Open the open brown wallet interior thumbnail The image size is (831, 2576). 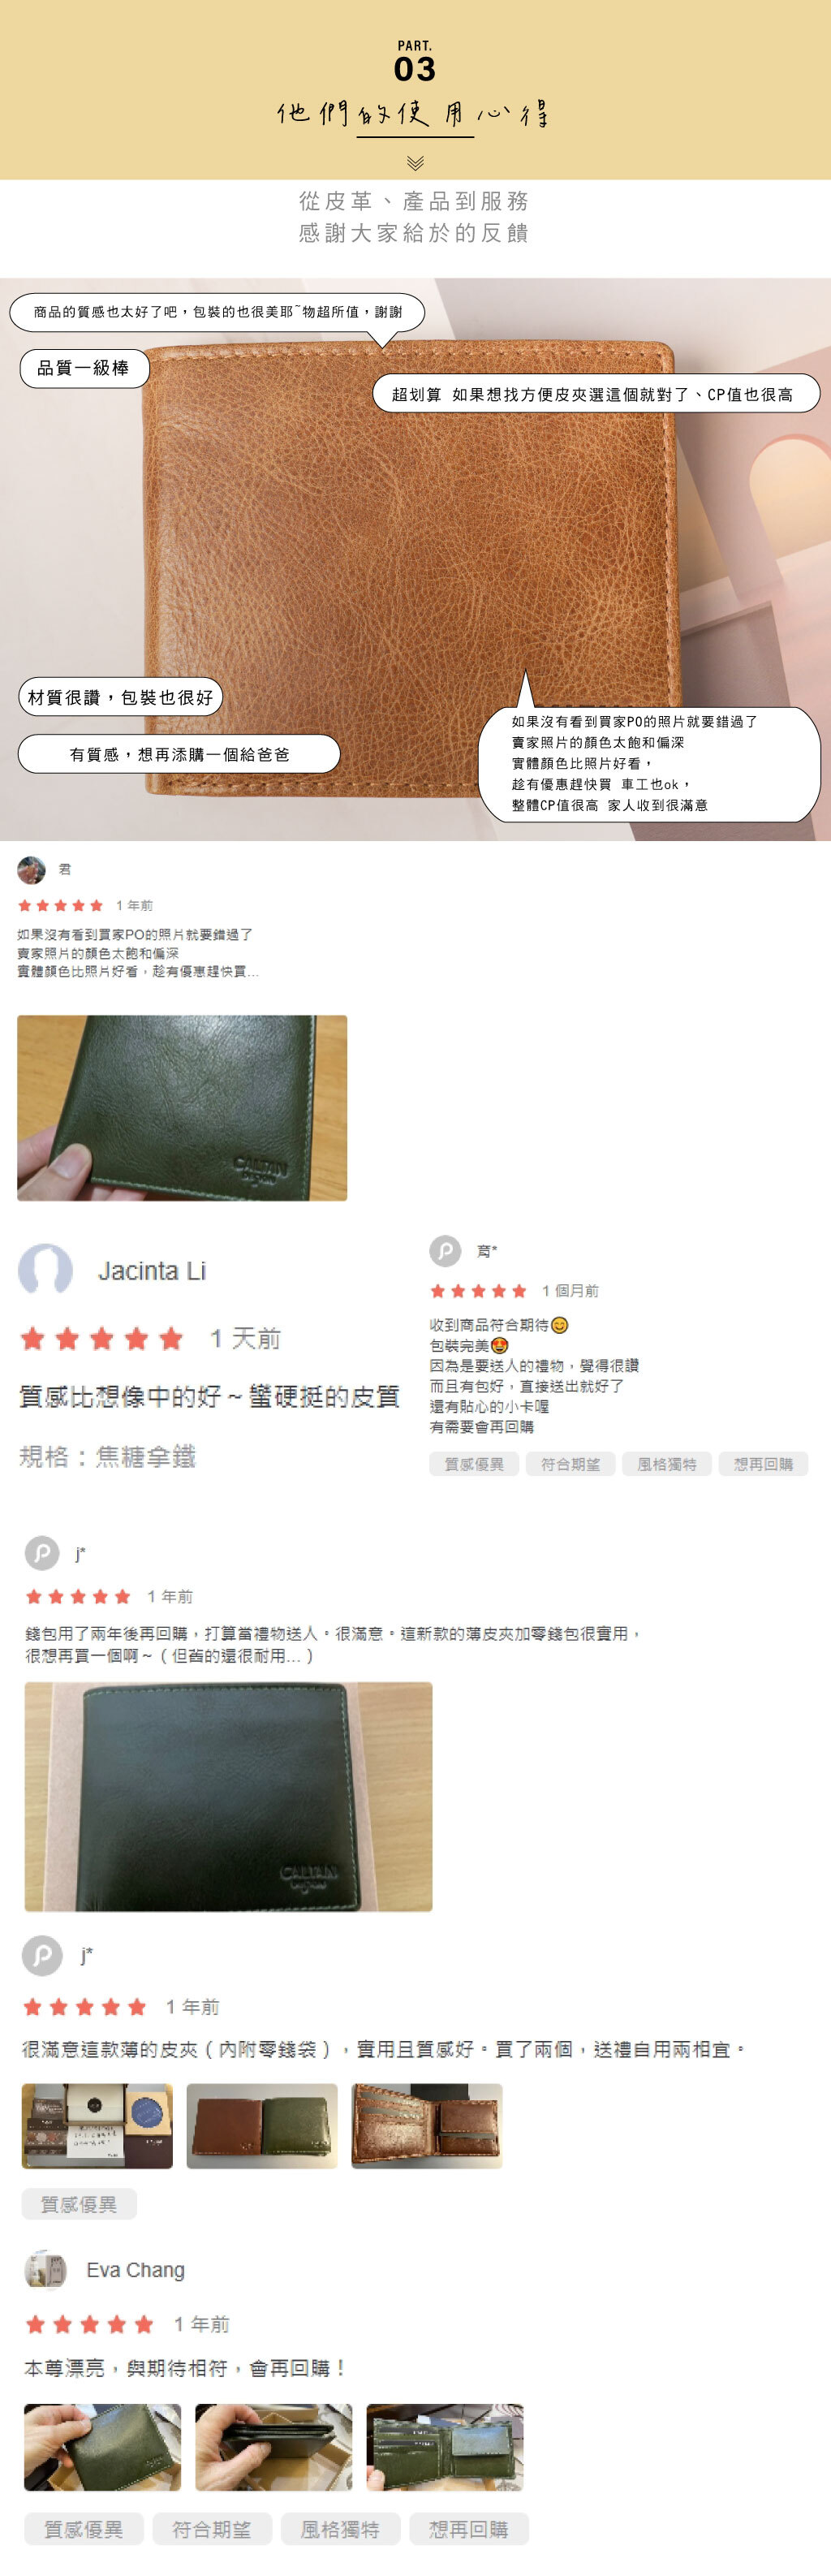(427, 2126)
